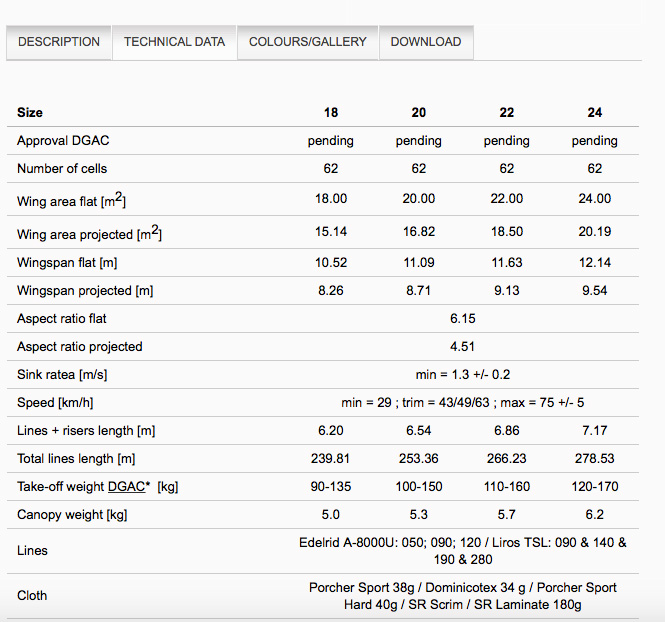Select the Approval DGAC row label
The width and height of the screenshot is (665, 622).
pyautogui.click(x=63, y=140)
